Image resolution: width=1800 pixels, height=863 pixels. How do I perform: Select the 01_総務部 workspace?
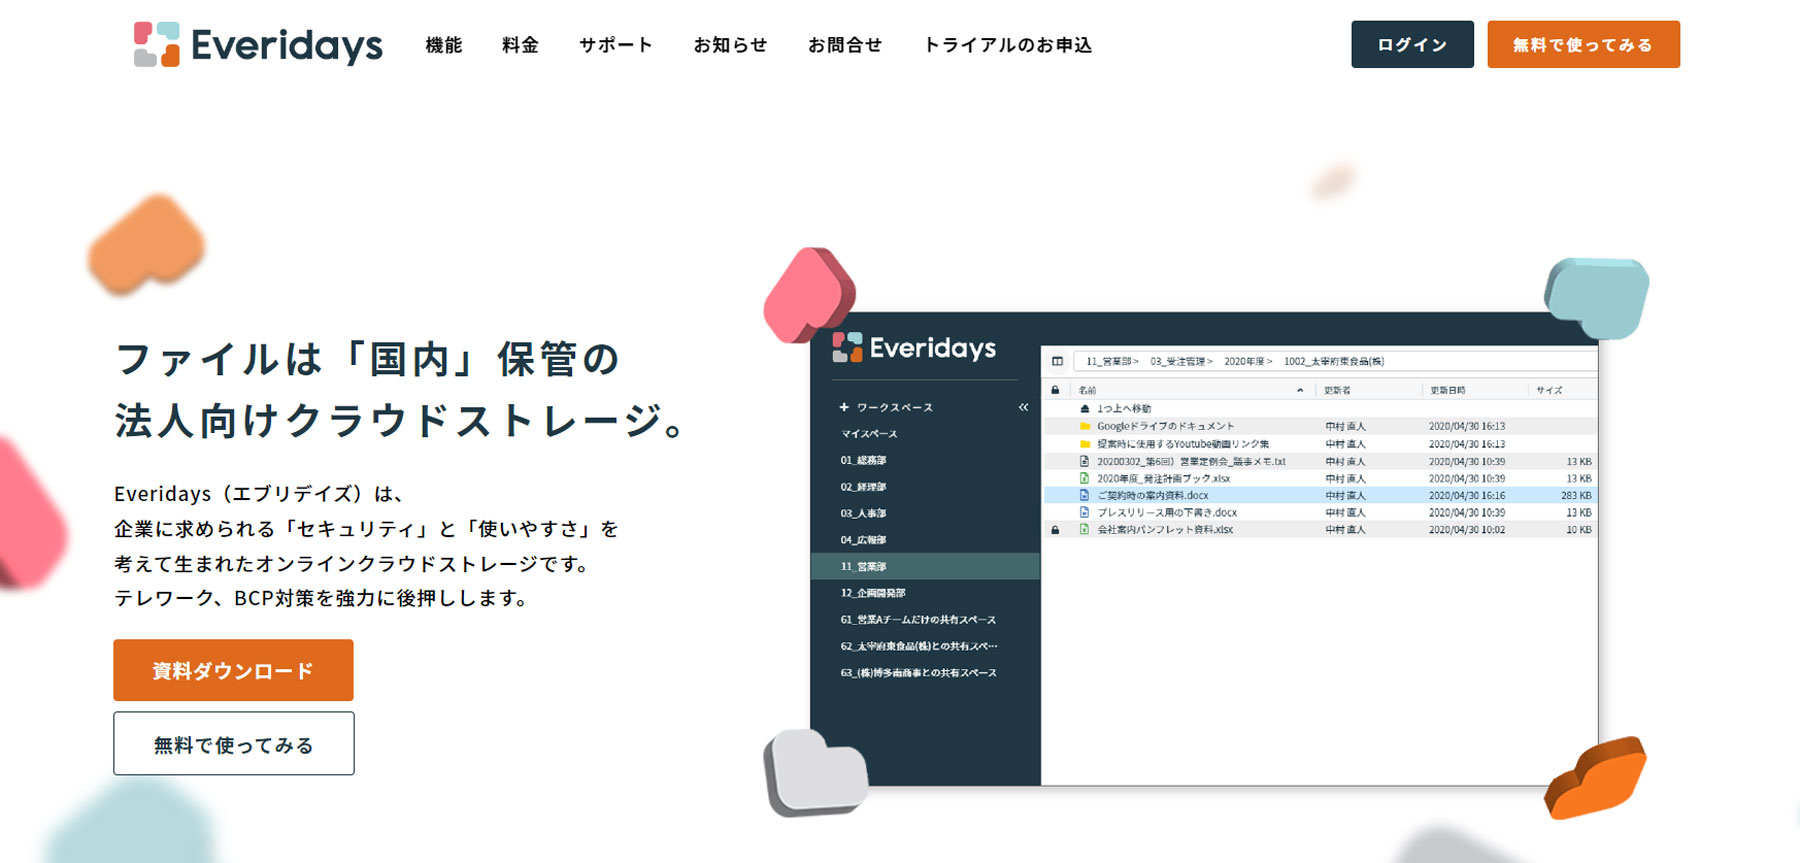(x=863, y=460)
